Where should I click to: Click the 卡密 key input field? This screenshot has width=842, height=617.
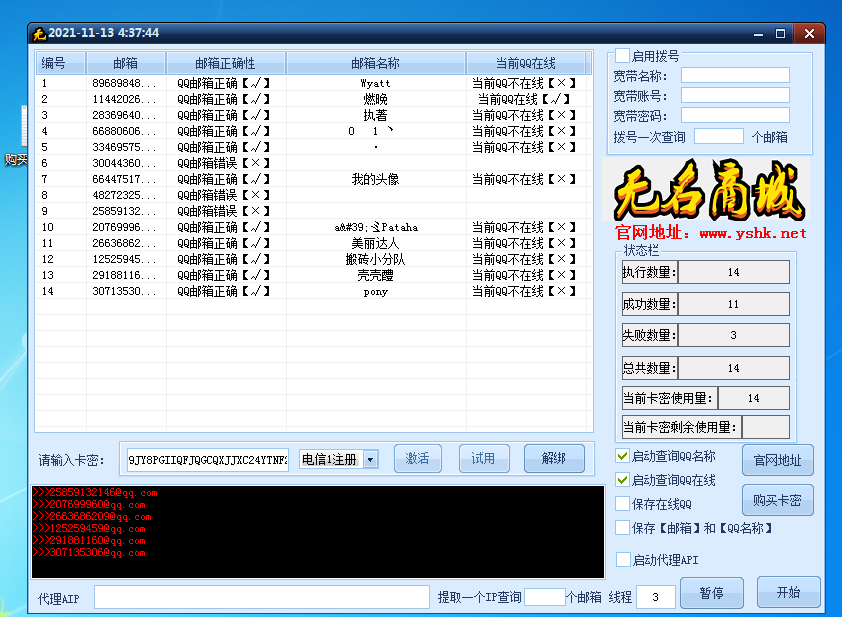pos(208,460)
